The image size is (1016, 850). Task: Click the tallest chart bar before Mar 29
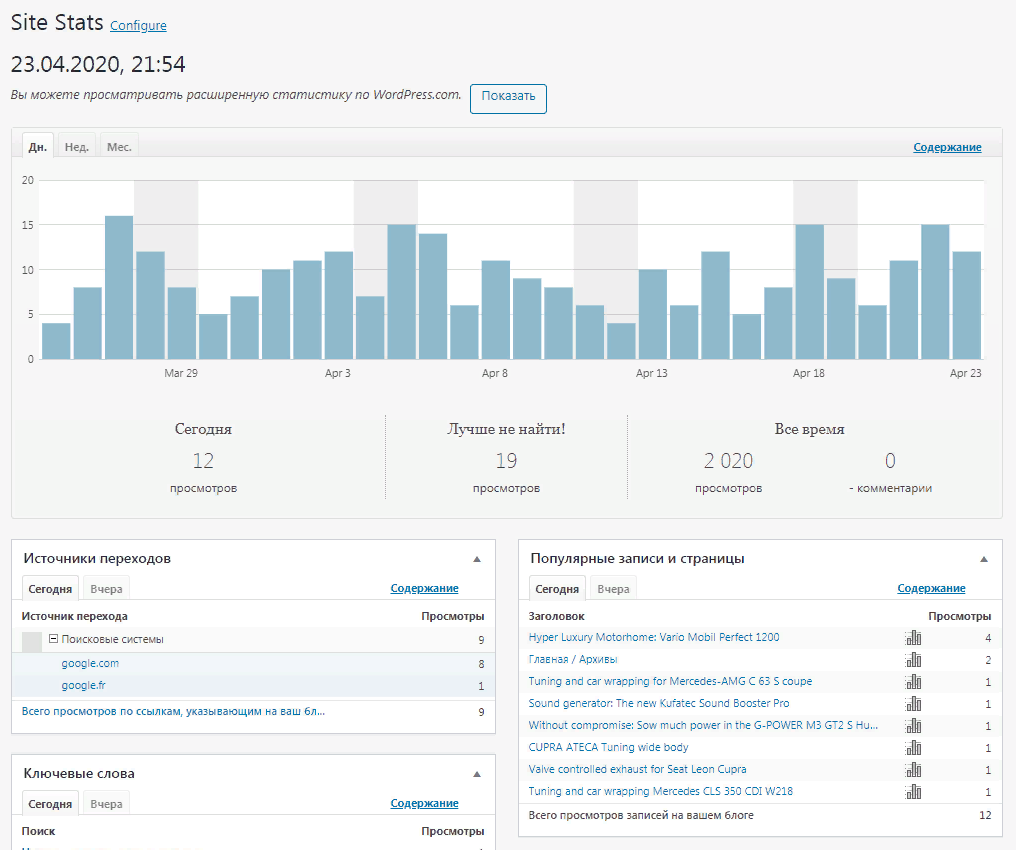tap(119, 287)
